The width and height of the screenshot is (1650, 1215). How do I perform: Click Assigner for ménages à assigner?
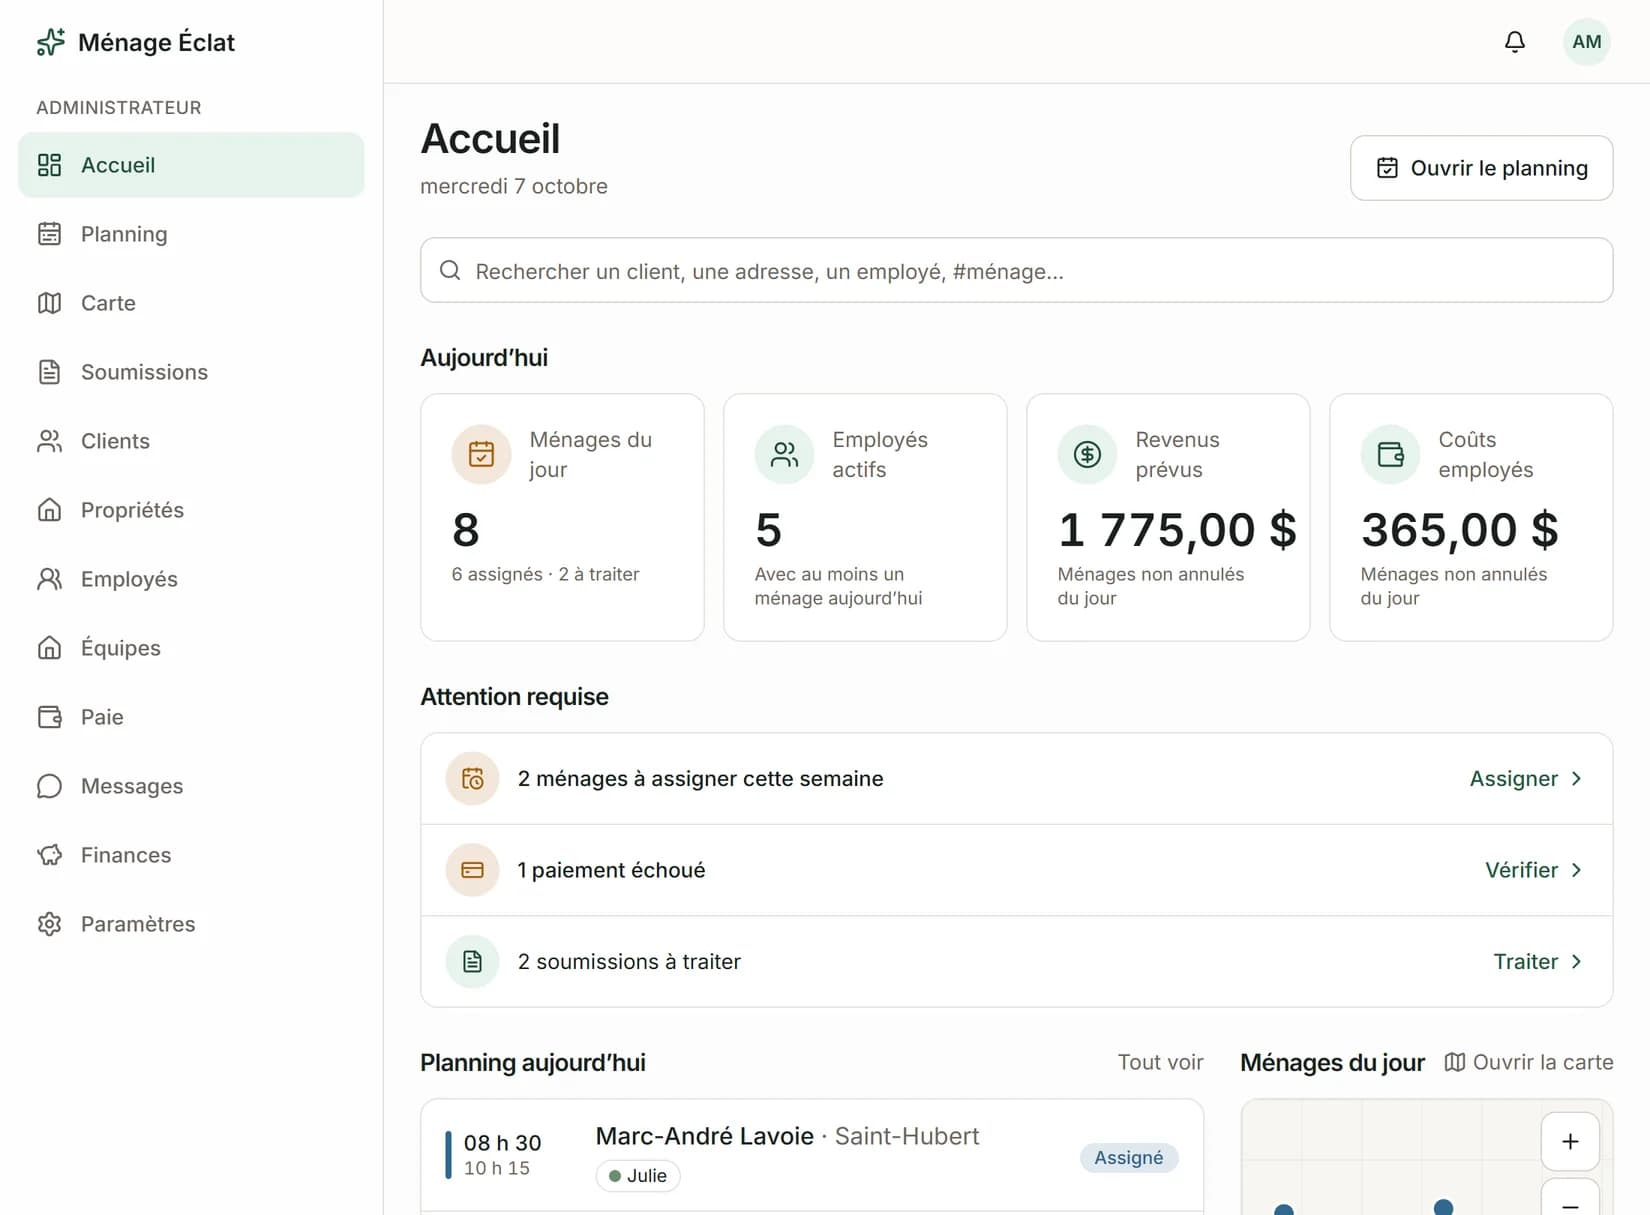pyautogui.click(x=1526, y=779)
